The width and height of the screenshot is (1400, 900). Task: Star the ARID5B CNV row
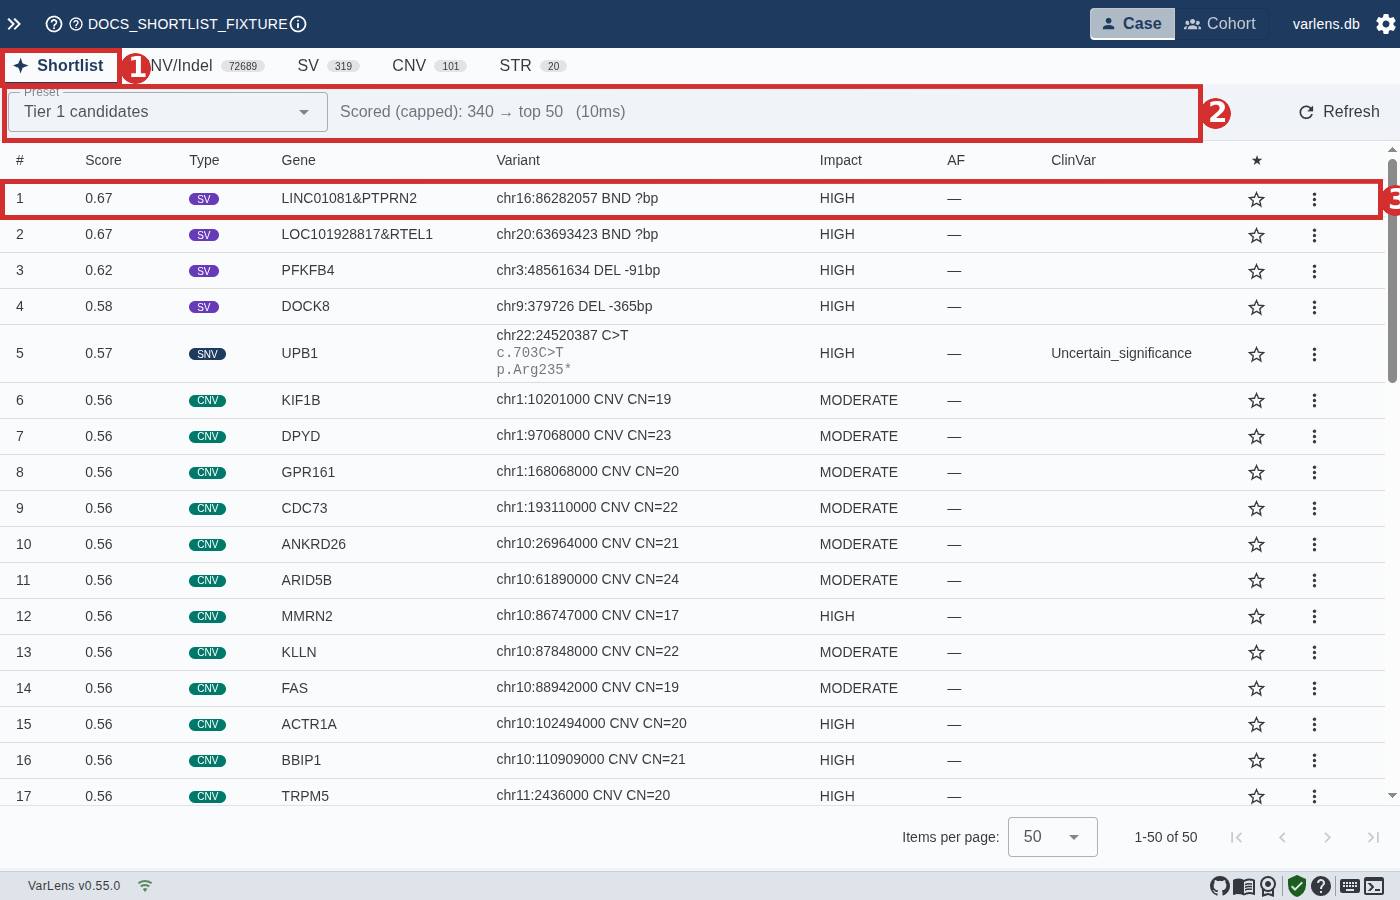click(1256, 581)
